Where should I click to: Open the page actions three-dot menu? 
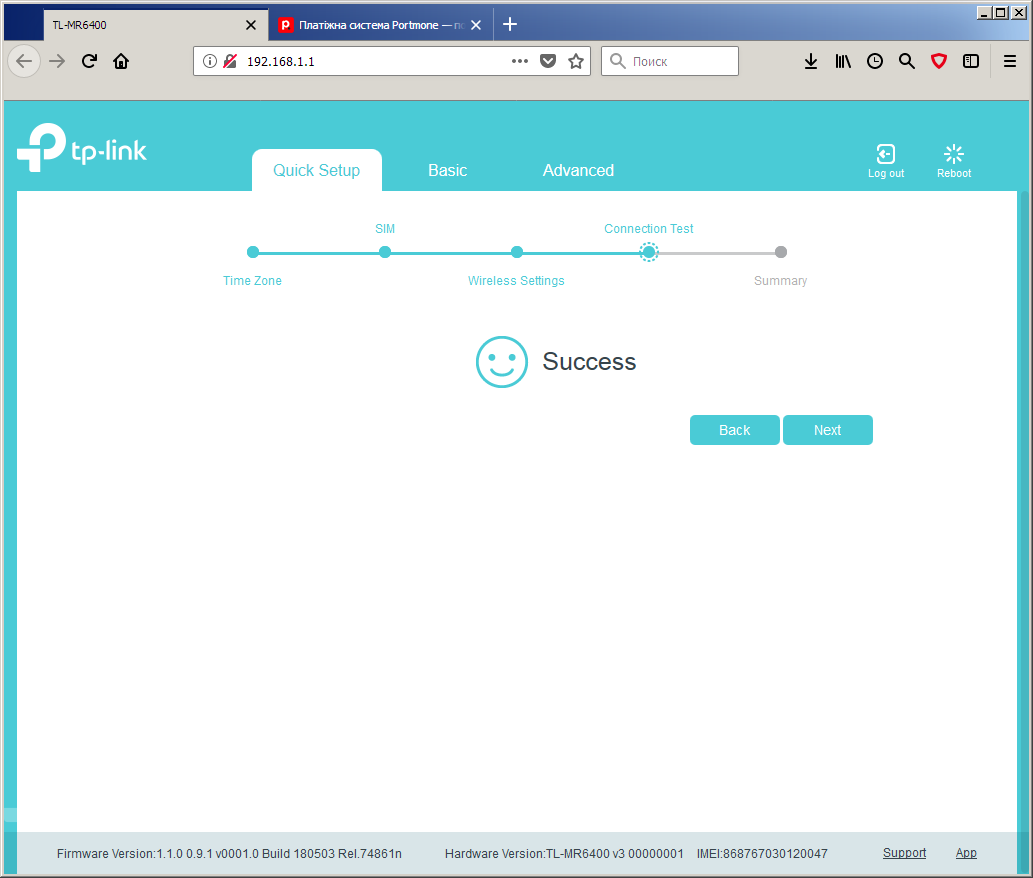(x=520, y=61)
